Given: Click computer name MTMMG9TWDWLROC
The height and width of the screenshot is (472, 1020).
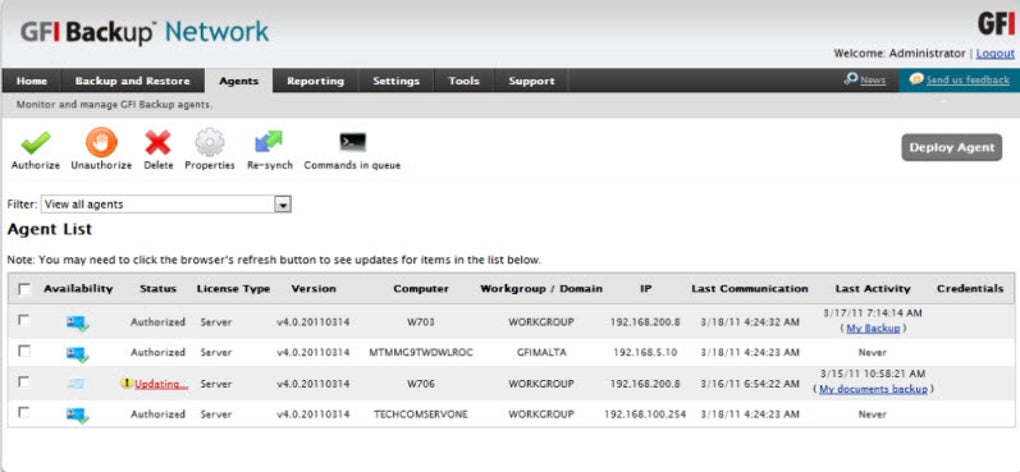Looking at the screenshot, I should point(421,353).
